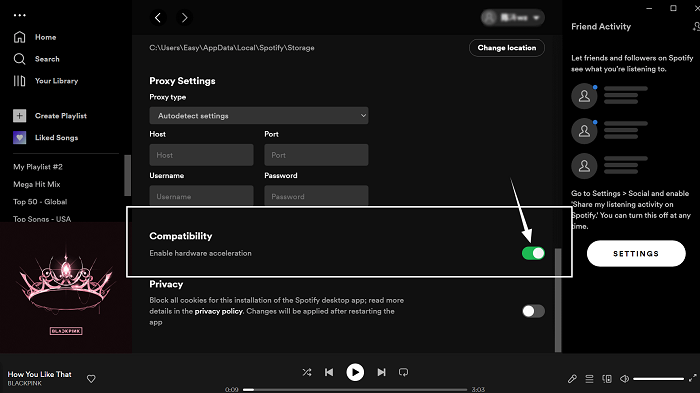Click the Username input field
This screenshot has height=393, width=700.
(x=201, y=196)
